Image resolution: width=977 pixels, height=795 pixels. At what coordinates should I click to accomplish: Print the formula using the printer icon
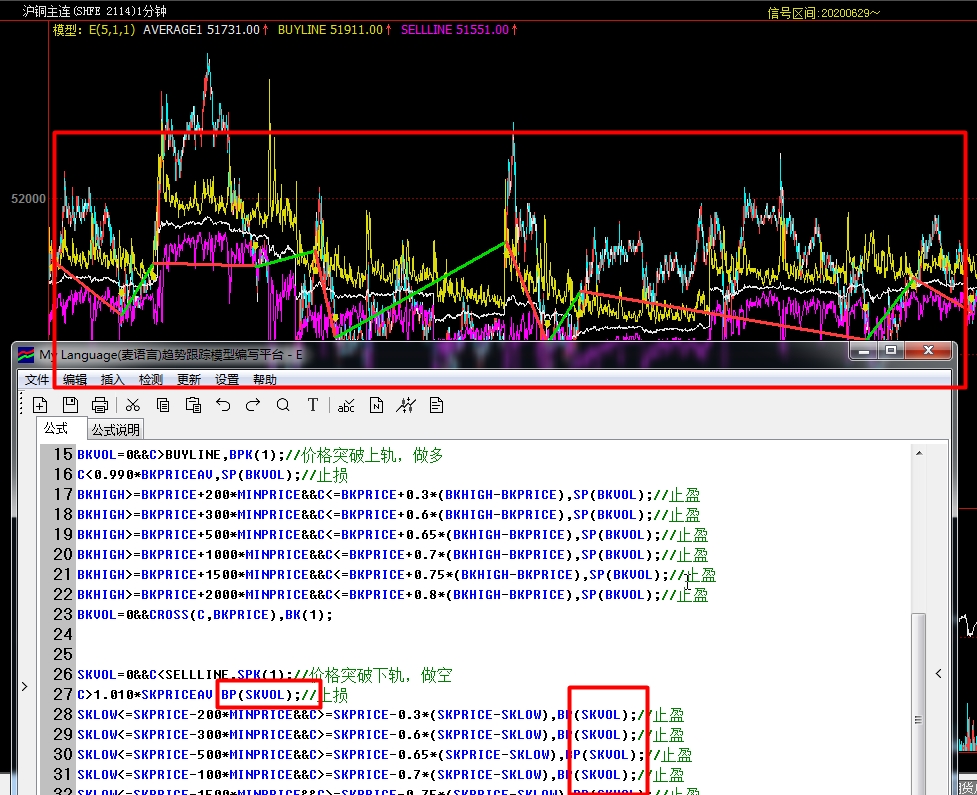click(100, 405)
